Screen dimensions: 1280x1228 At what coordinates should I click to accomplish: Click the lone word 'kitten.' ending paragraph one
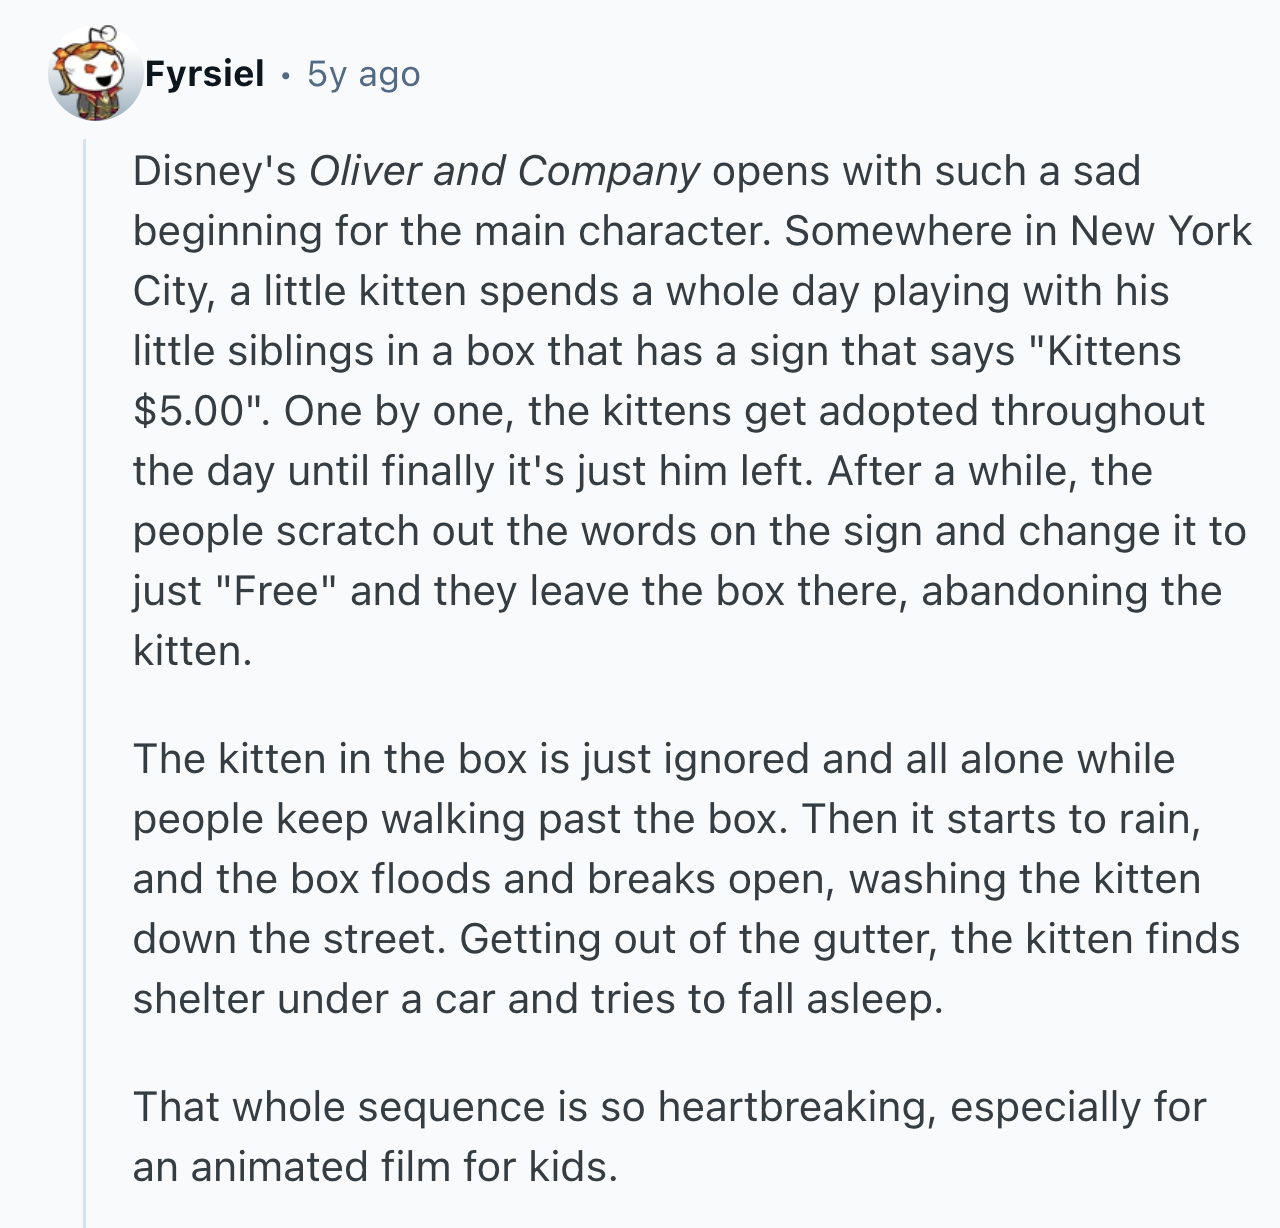click(192, 651)
